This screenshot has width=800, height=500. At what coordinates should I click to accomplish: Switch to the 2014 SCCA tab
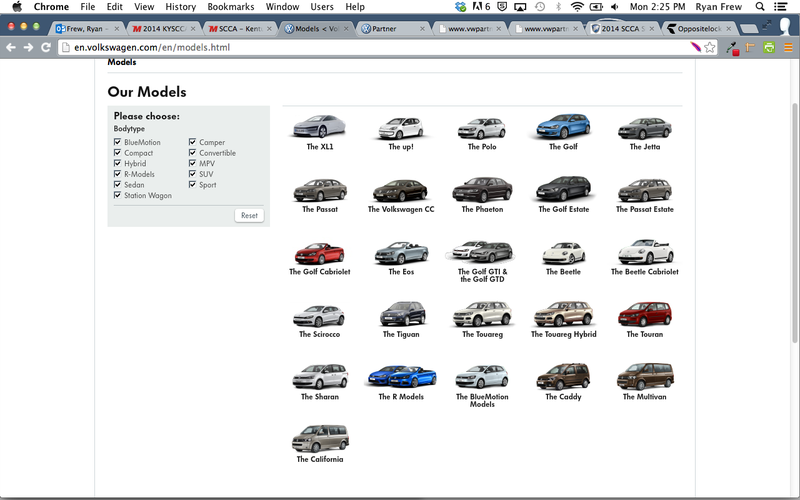tap(622, 29)
